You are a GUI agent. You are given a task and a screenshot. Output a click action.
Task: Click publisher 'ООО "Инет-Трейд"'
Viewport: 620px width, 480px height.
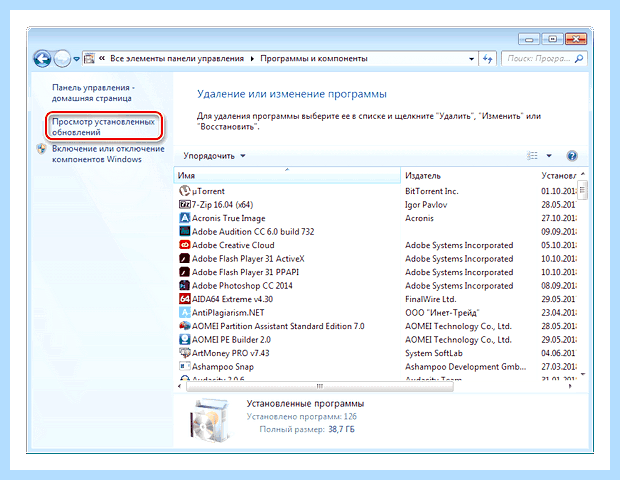click(442, 312)
